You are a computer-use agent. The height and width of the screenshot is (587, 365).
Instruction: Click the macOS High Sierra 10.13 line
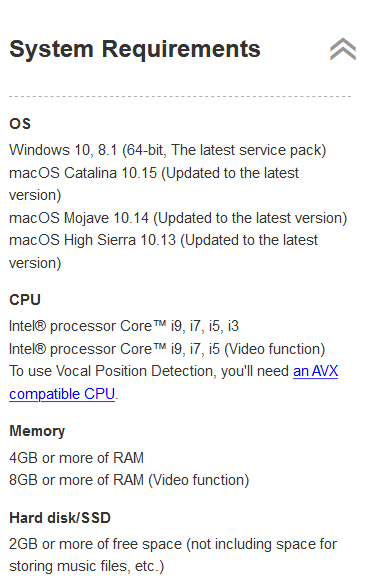coord(164,252)
